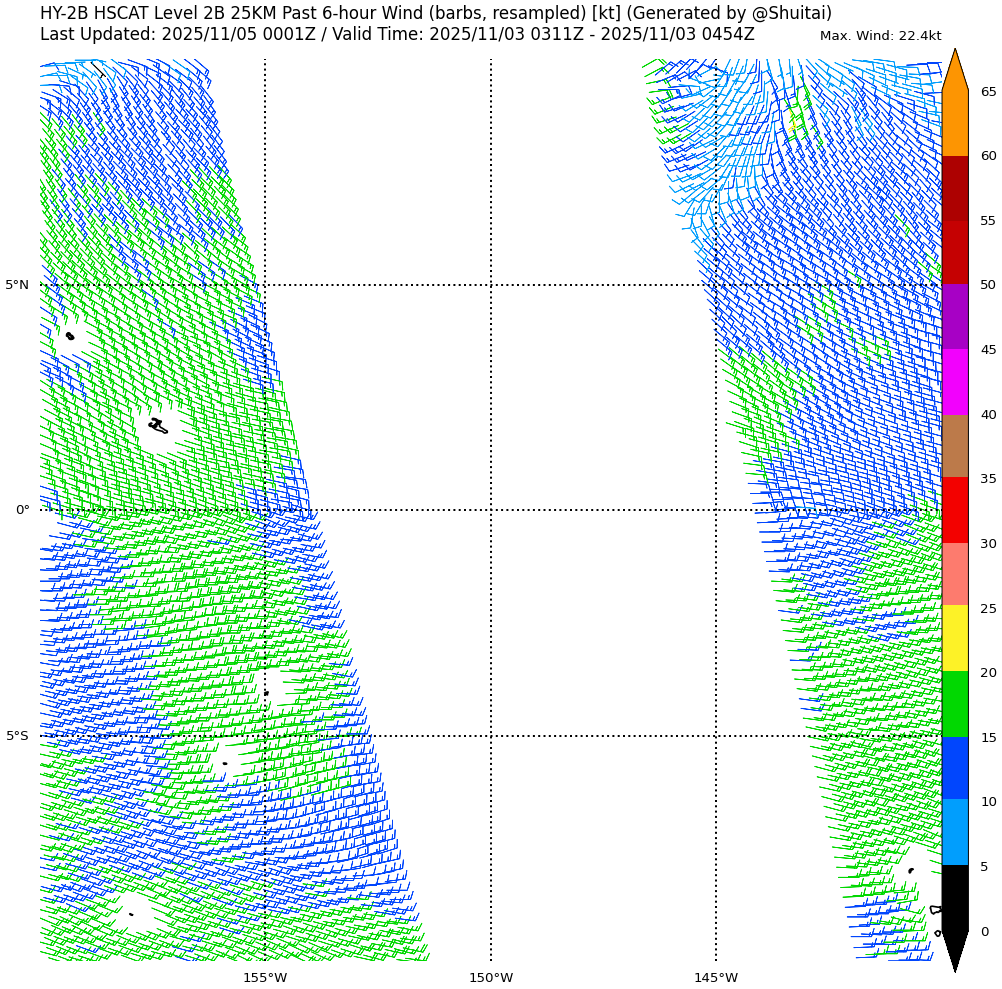Click the orange arrow atop the colorbar
The width and height of the screenshot is (1002, 989).
[955, 72]
